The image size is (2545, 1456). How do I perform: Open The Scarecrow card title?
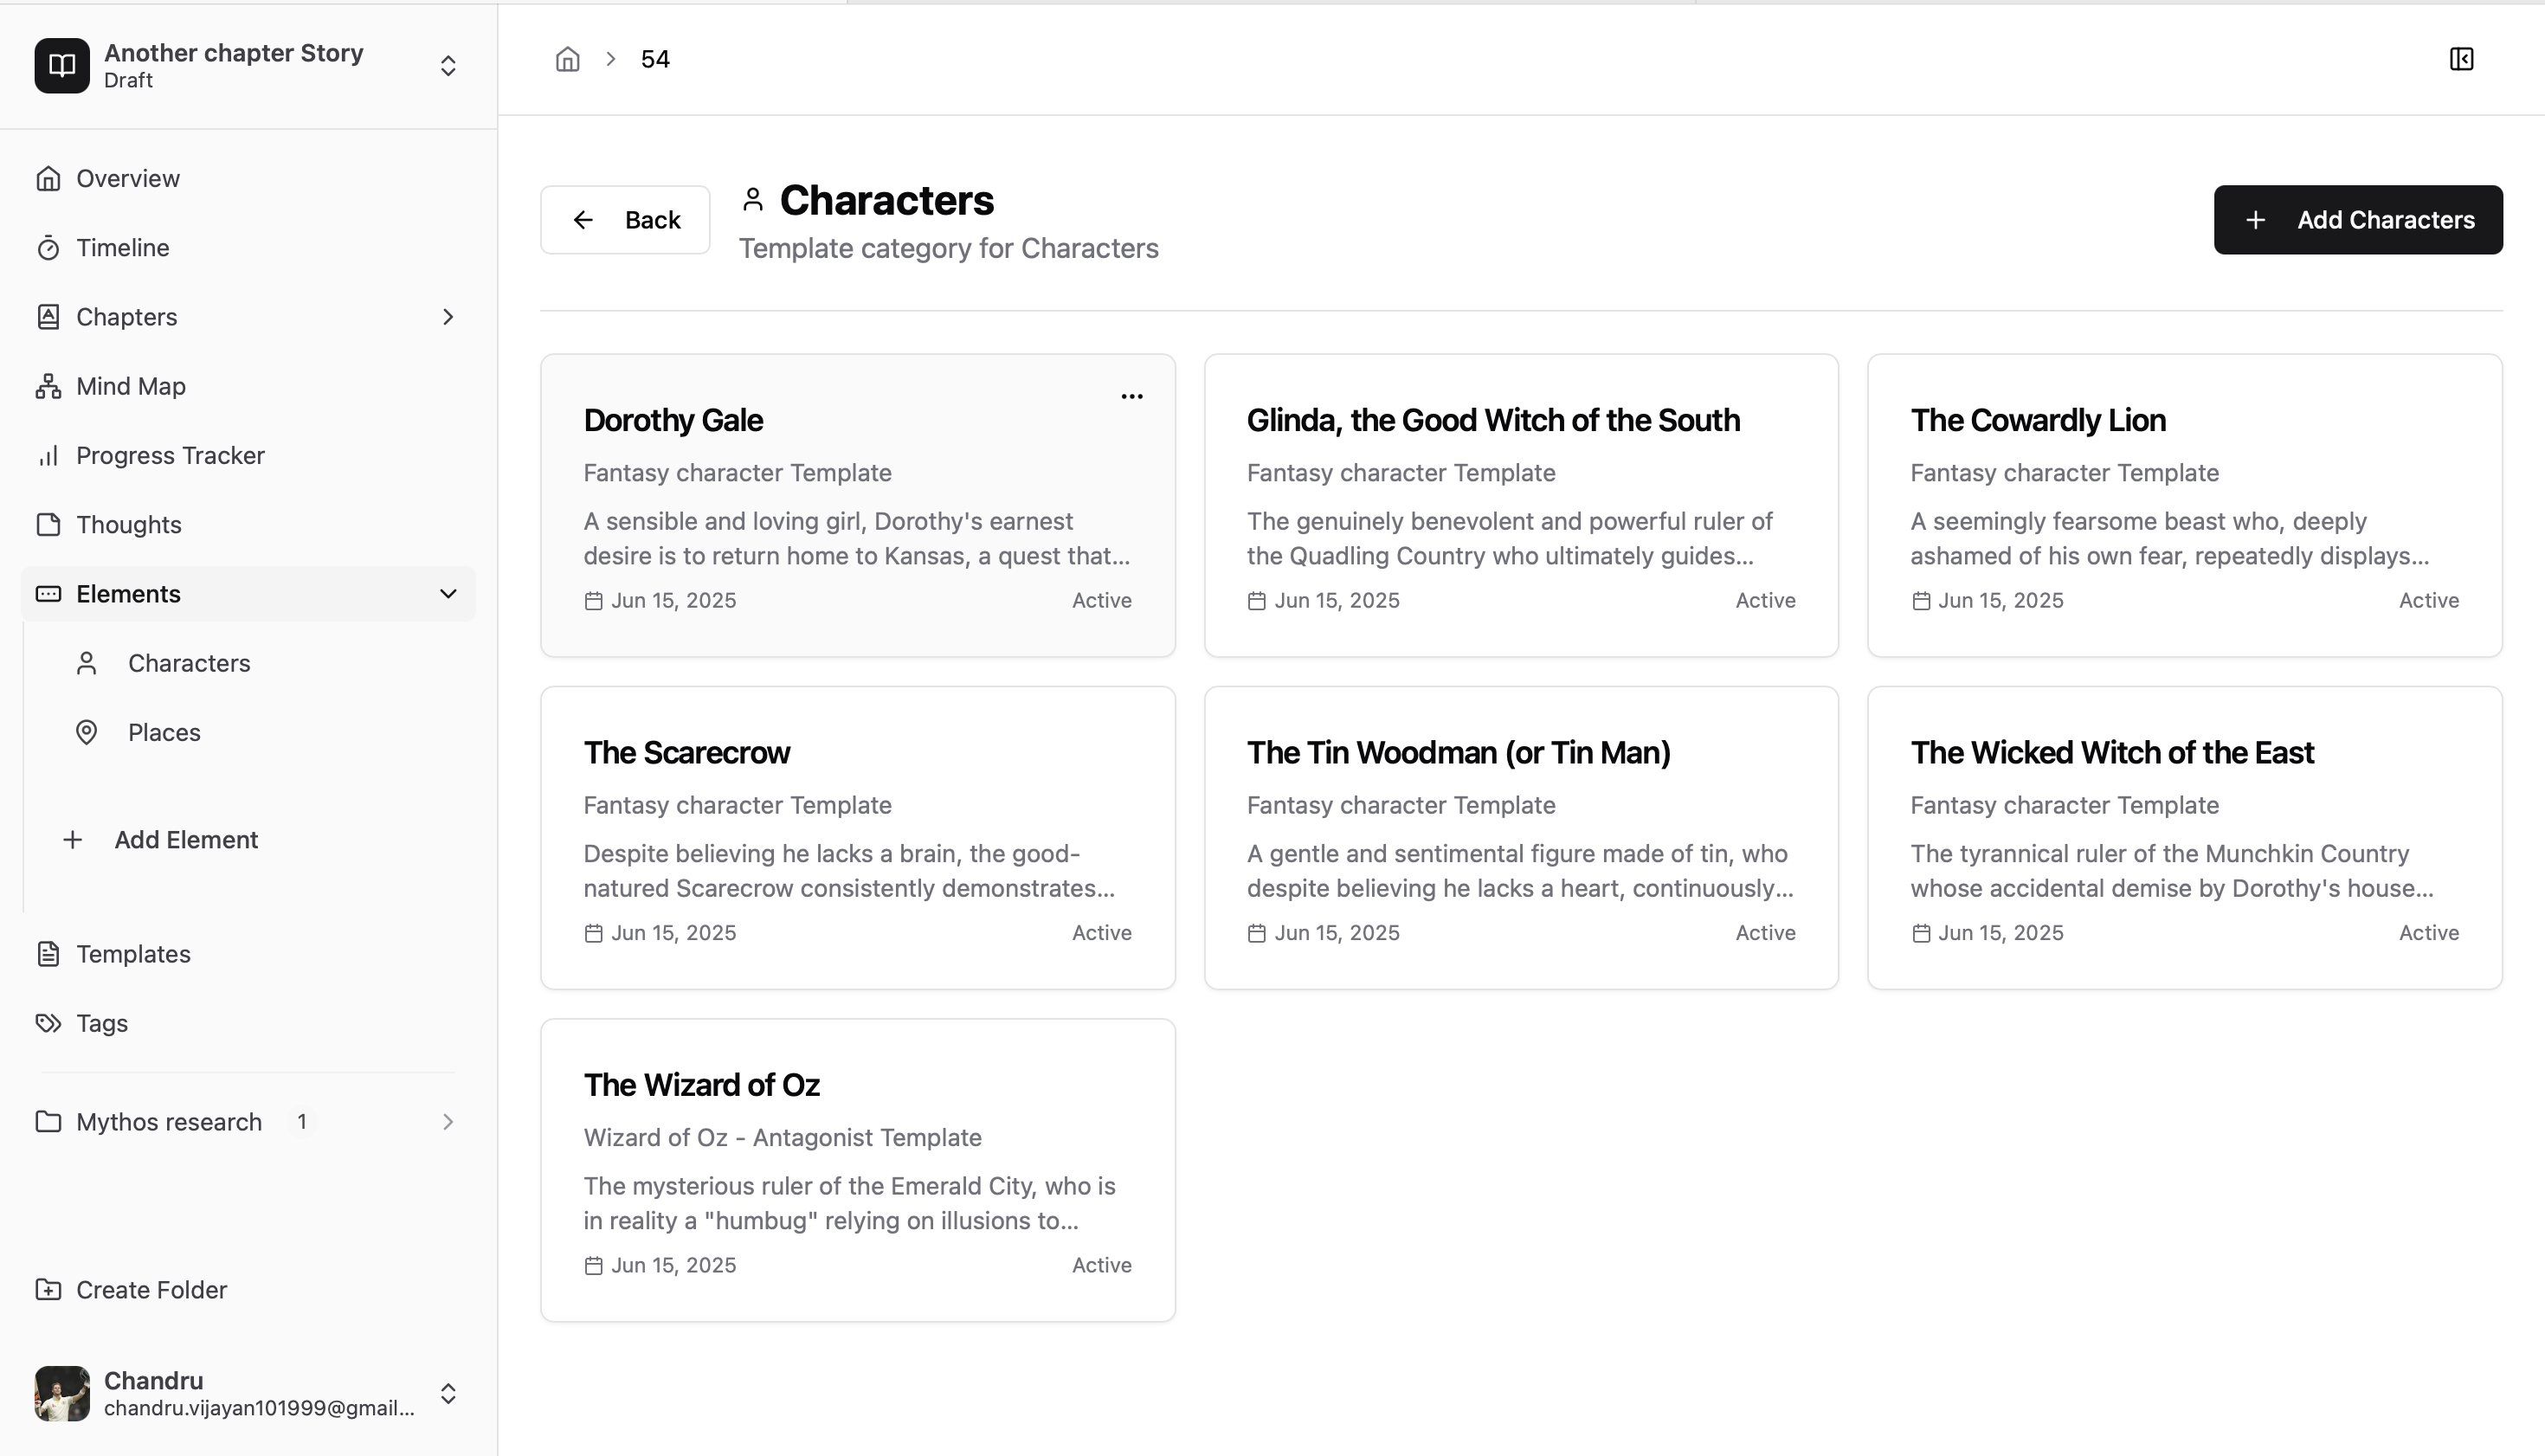687,753
